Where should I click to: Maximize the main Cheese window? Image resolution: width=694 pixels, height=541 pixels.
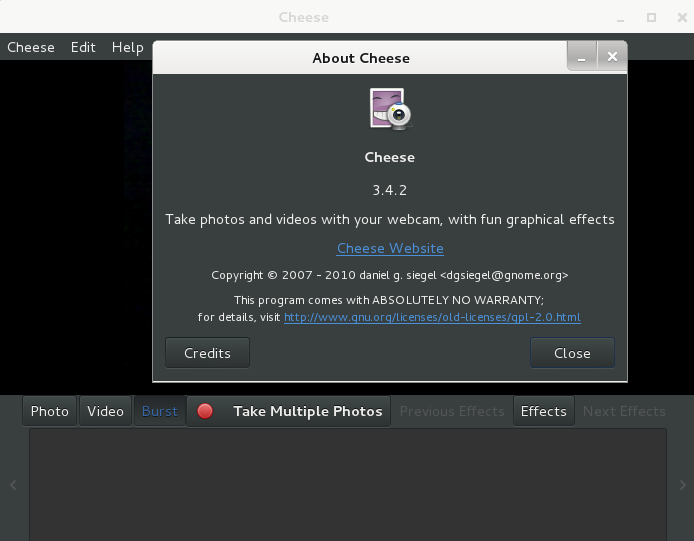[651, 18]
